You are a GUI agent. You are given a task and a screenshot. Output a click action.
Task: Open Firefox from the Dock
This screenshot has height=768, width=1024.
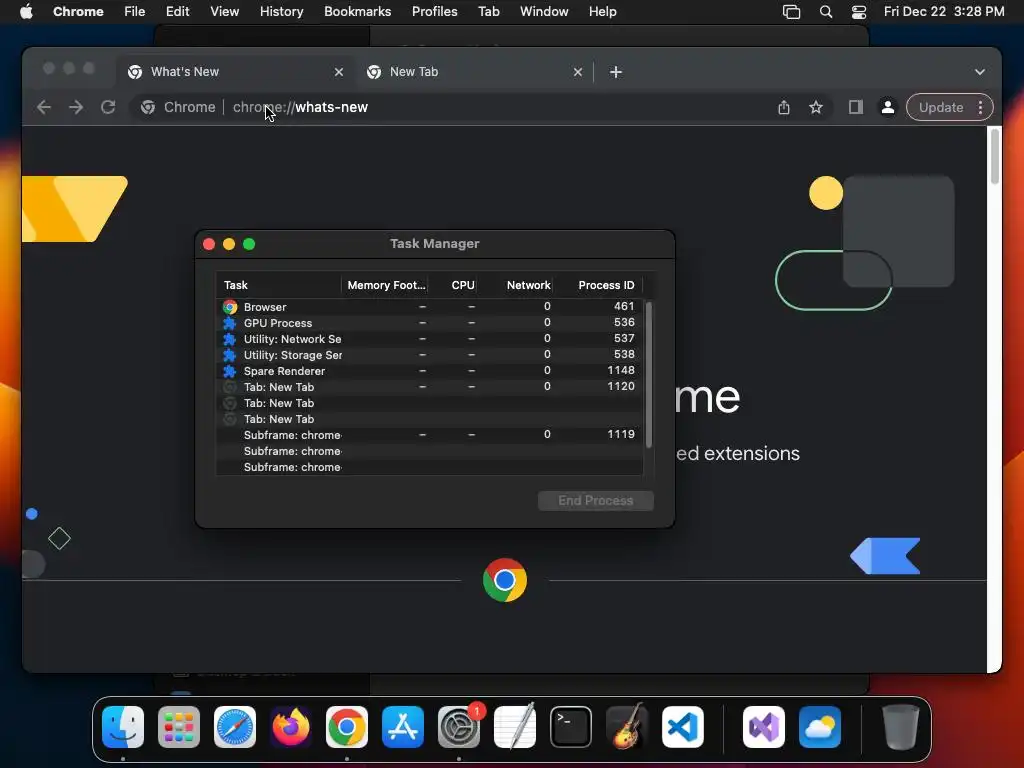click(x=291, y=727)
